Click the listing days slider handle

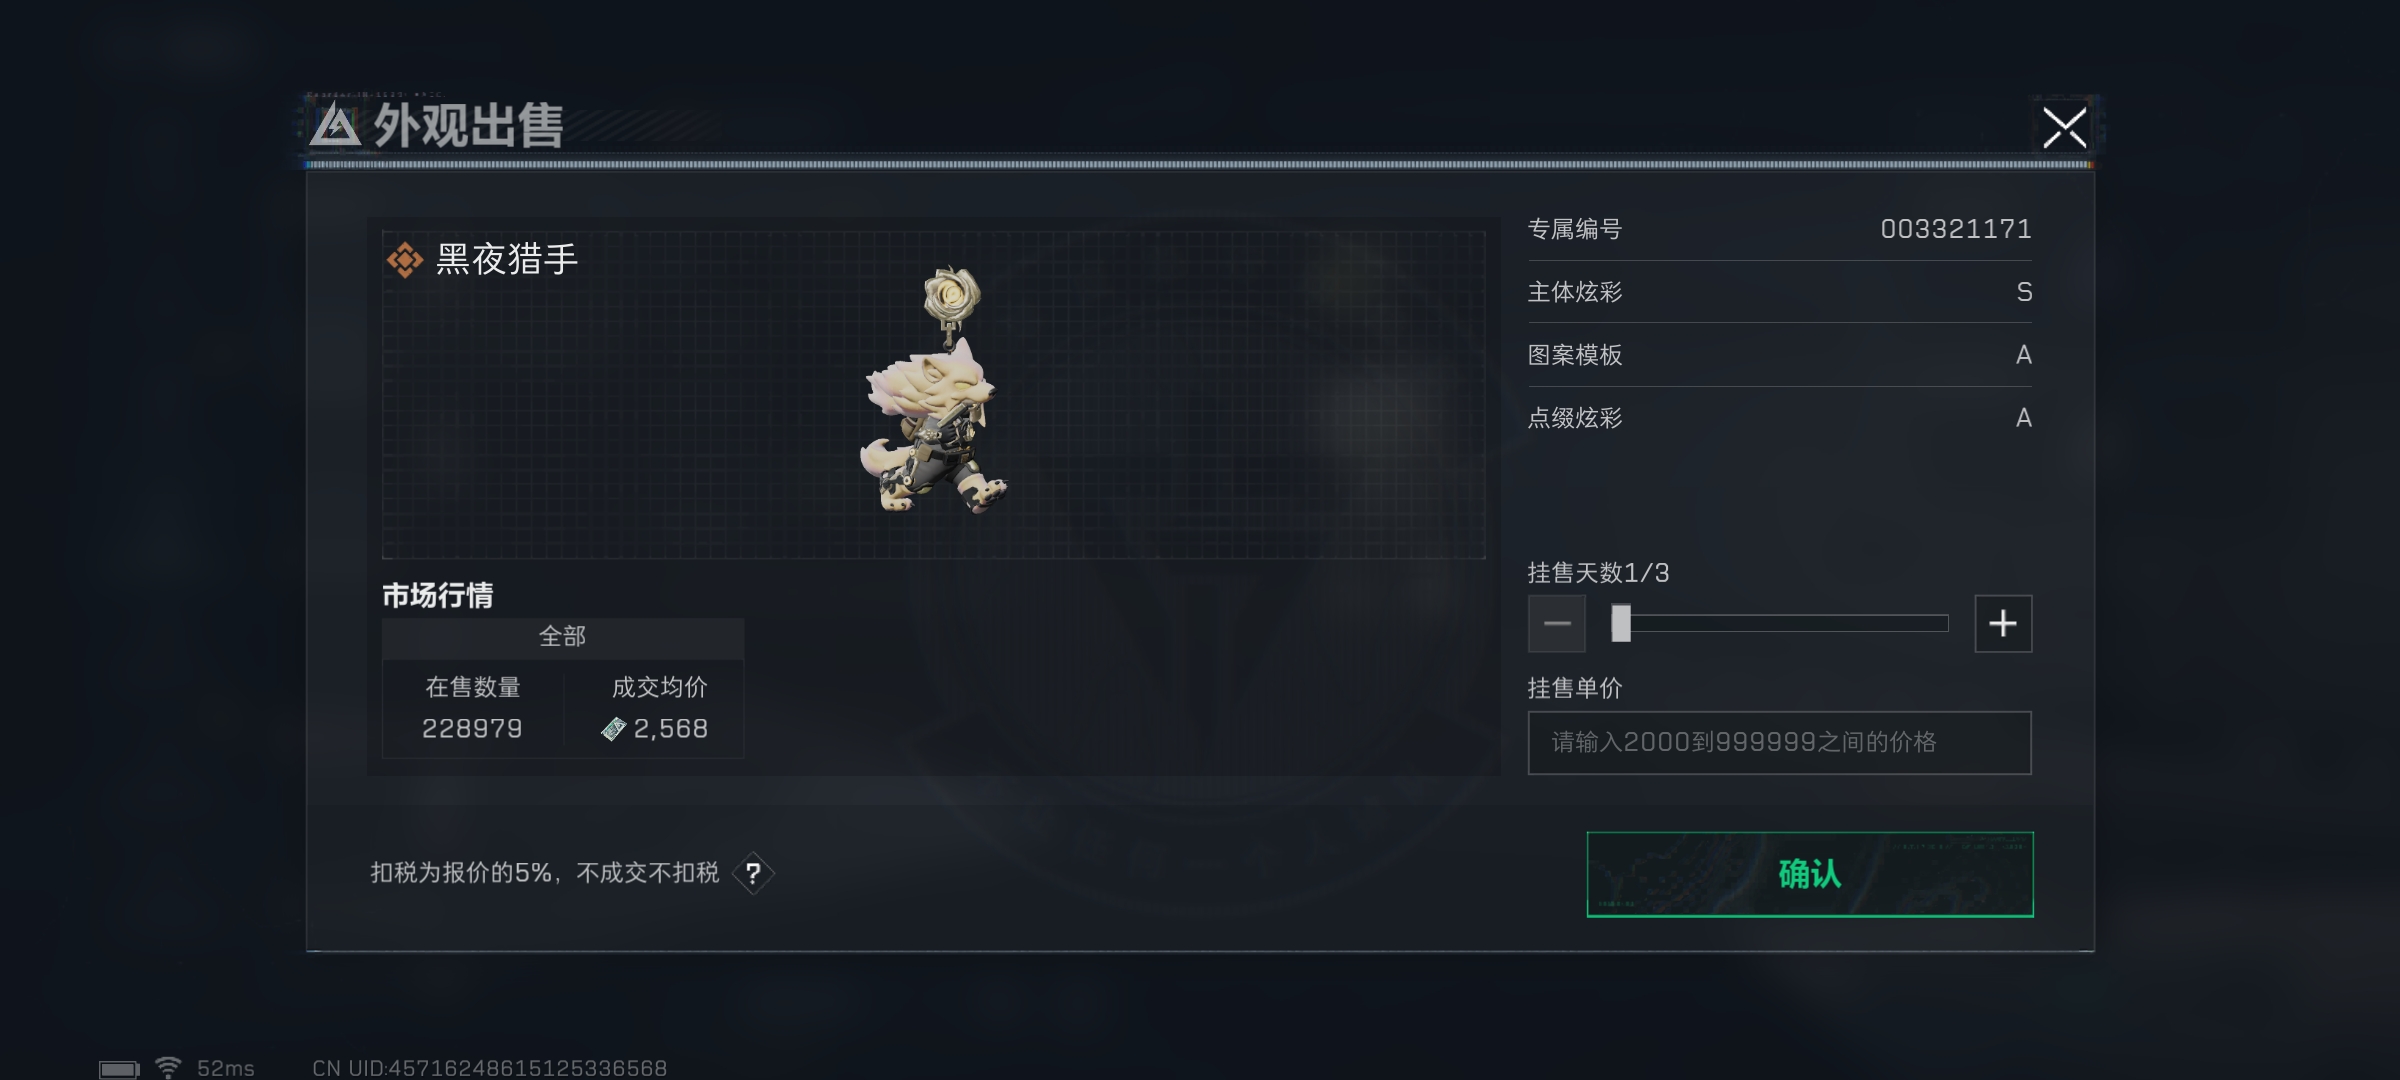point(1621,623)
